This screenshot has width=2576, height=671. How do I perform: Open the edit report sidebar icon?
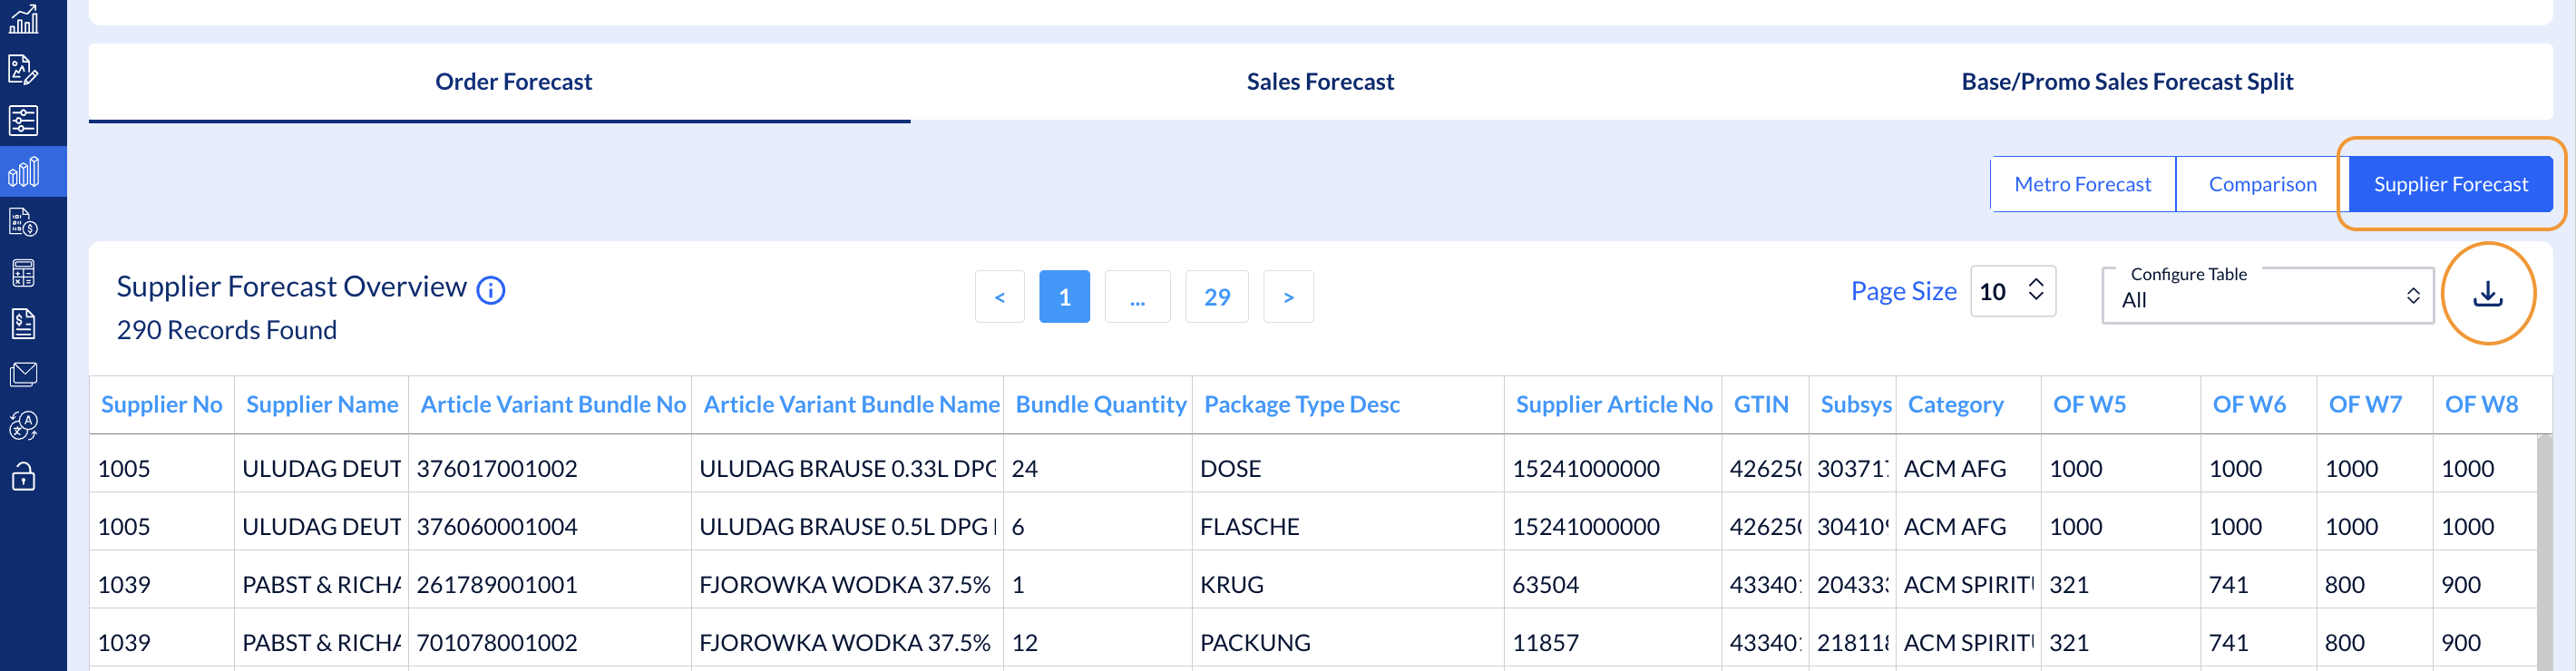pyautogui.click(x=23, y=70)
